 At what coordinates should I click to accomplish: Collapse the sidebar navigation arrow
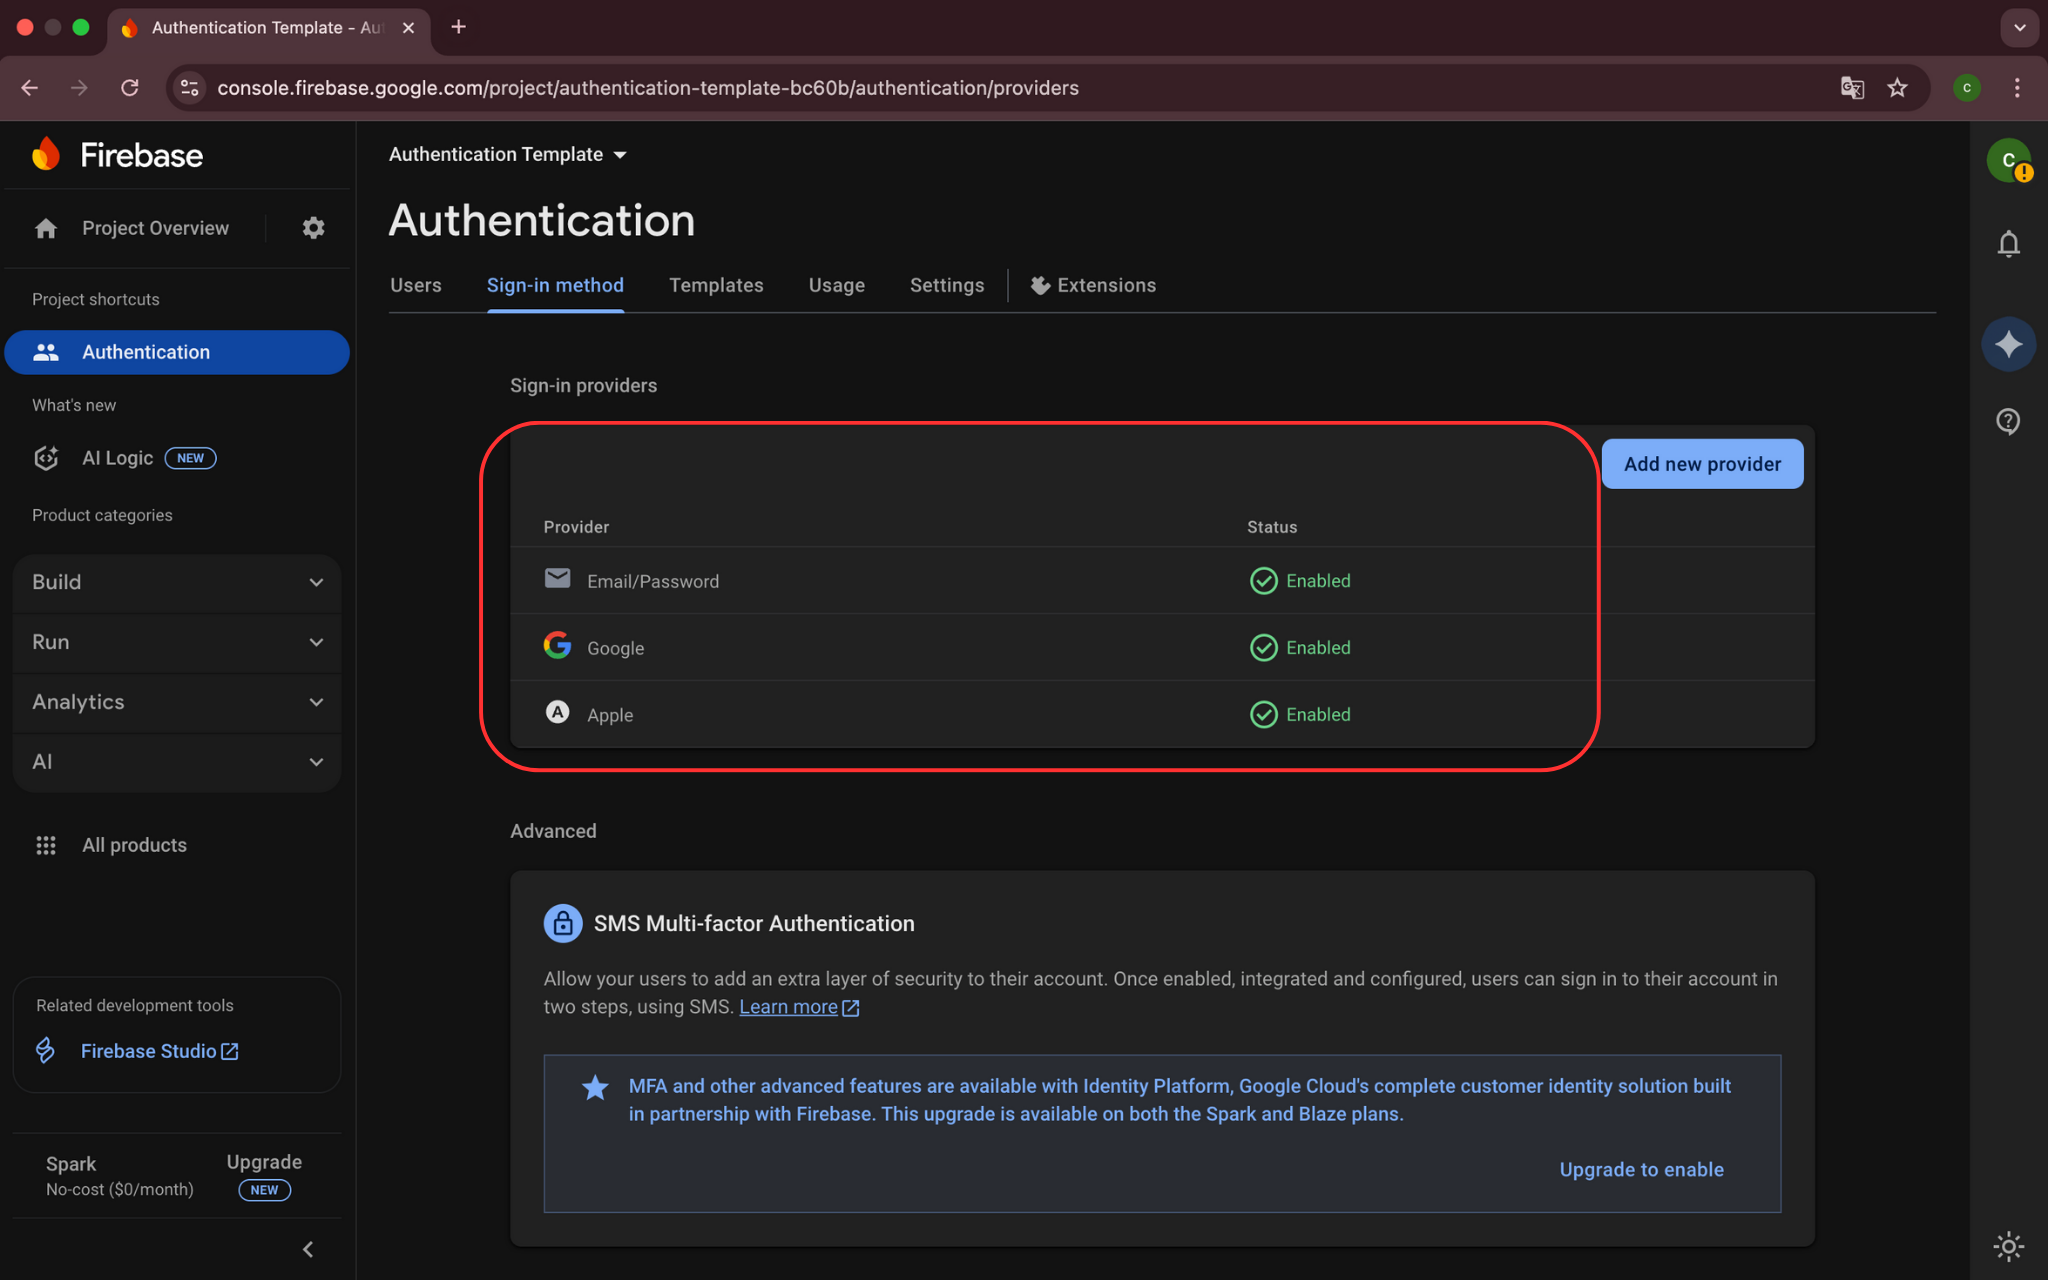pos(308,1249)
